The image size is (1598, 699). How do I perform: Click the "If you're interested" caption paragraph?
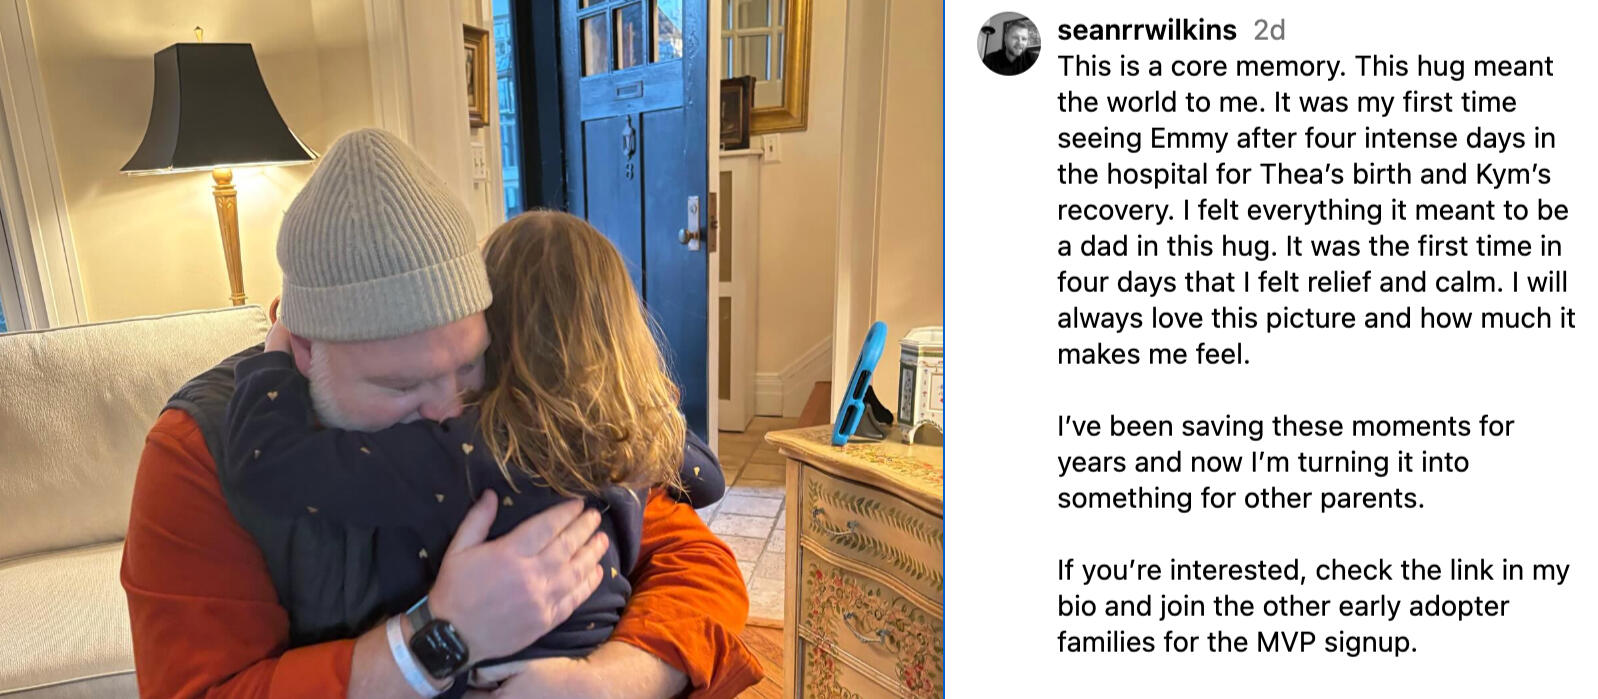(1313, 606)
